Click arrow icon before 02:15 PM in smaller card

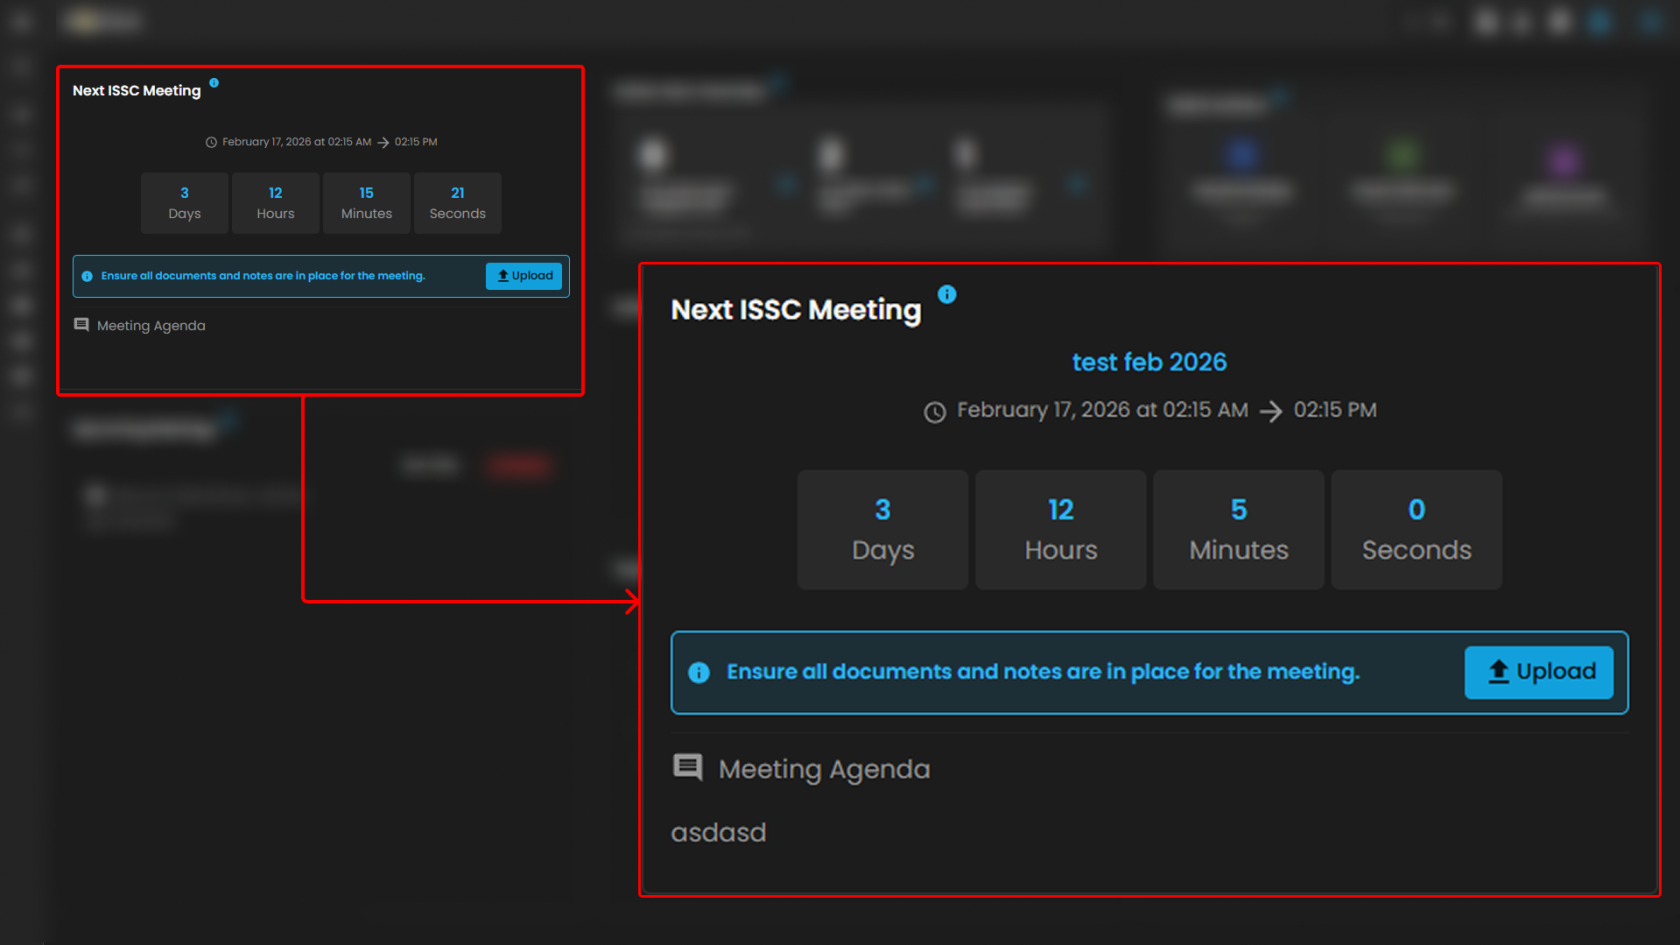click(x=383, y=143)
